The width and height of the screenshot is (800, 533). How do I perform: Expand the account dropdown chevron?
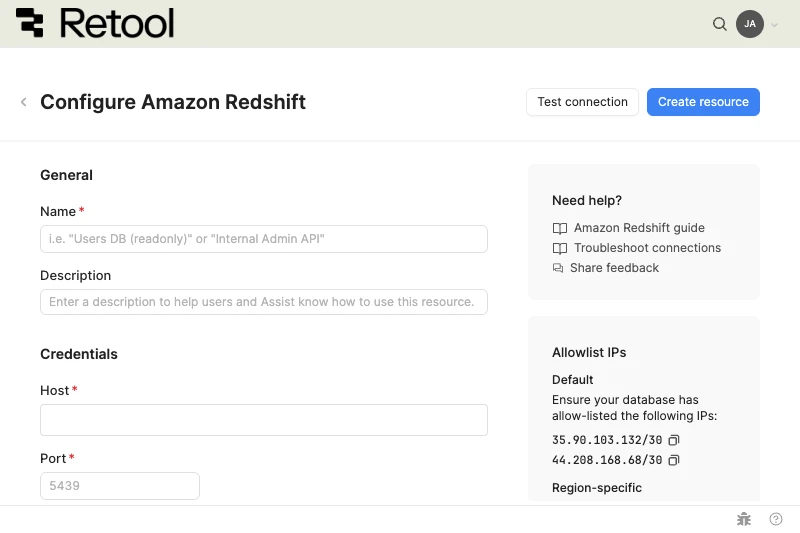tap(774, 24)
